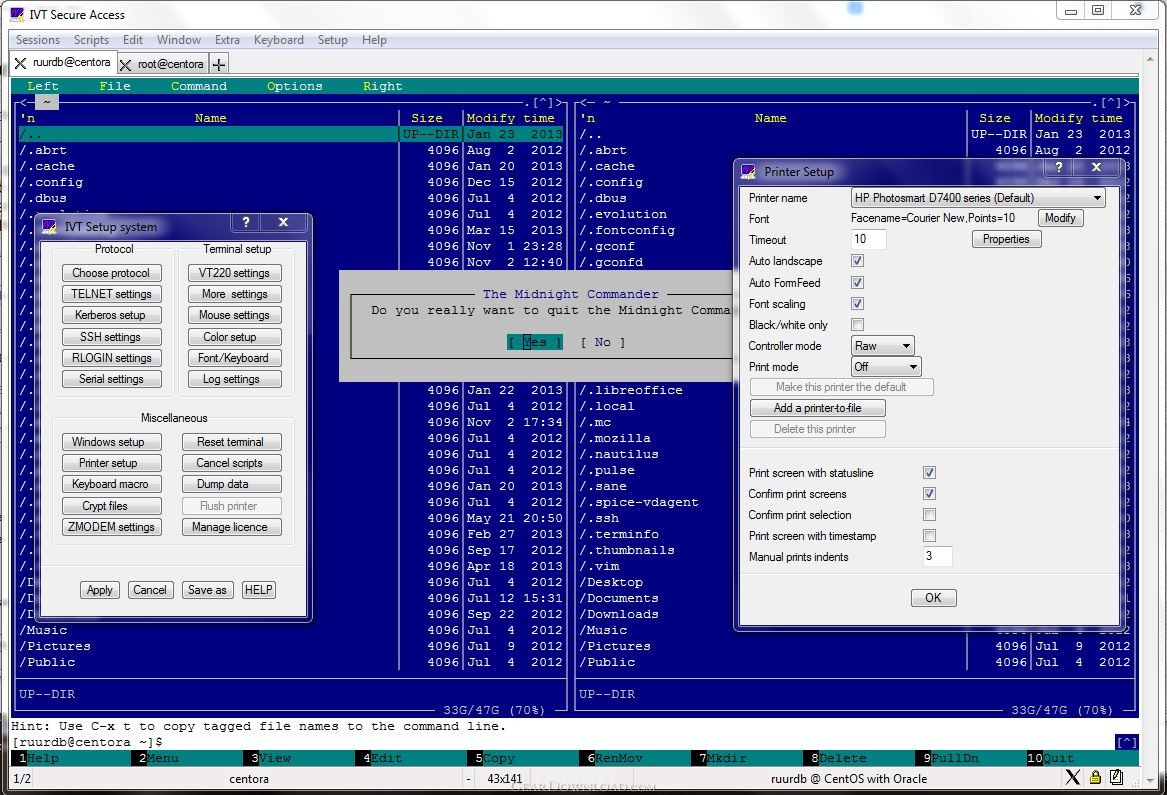
Task: Open the Setup menu
Action: click(332, 39)
